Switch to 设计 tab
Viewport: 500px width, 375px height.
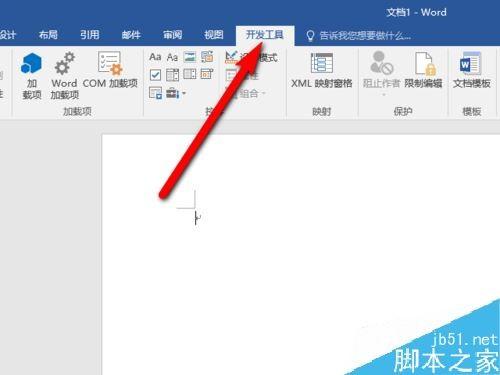(x=7, y=35)
